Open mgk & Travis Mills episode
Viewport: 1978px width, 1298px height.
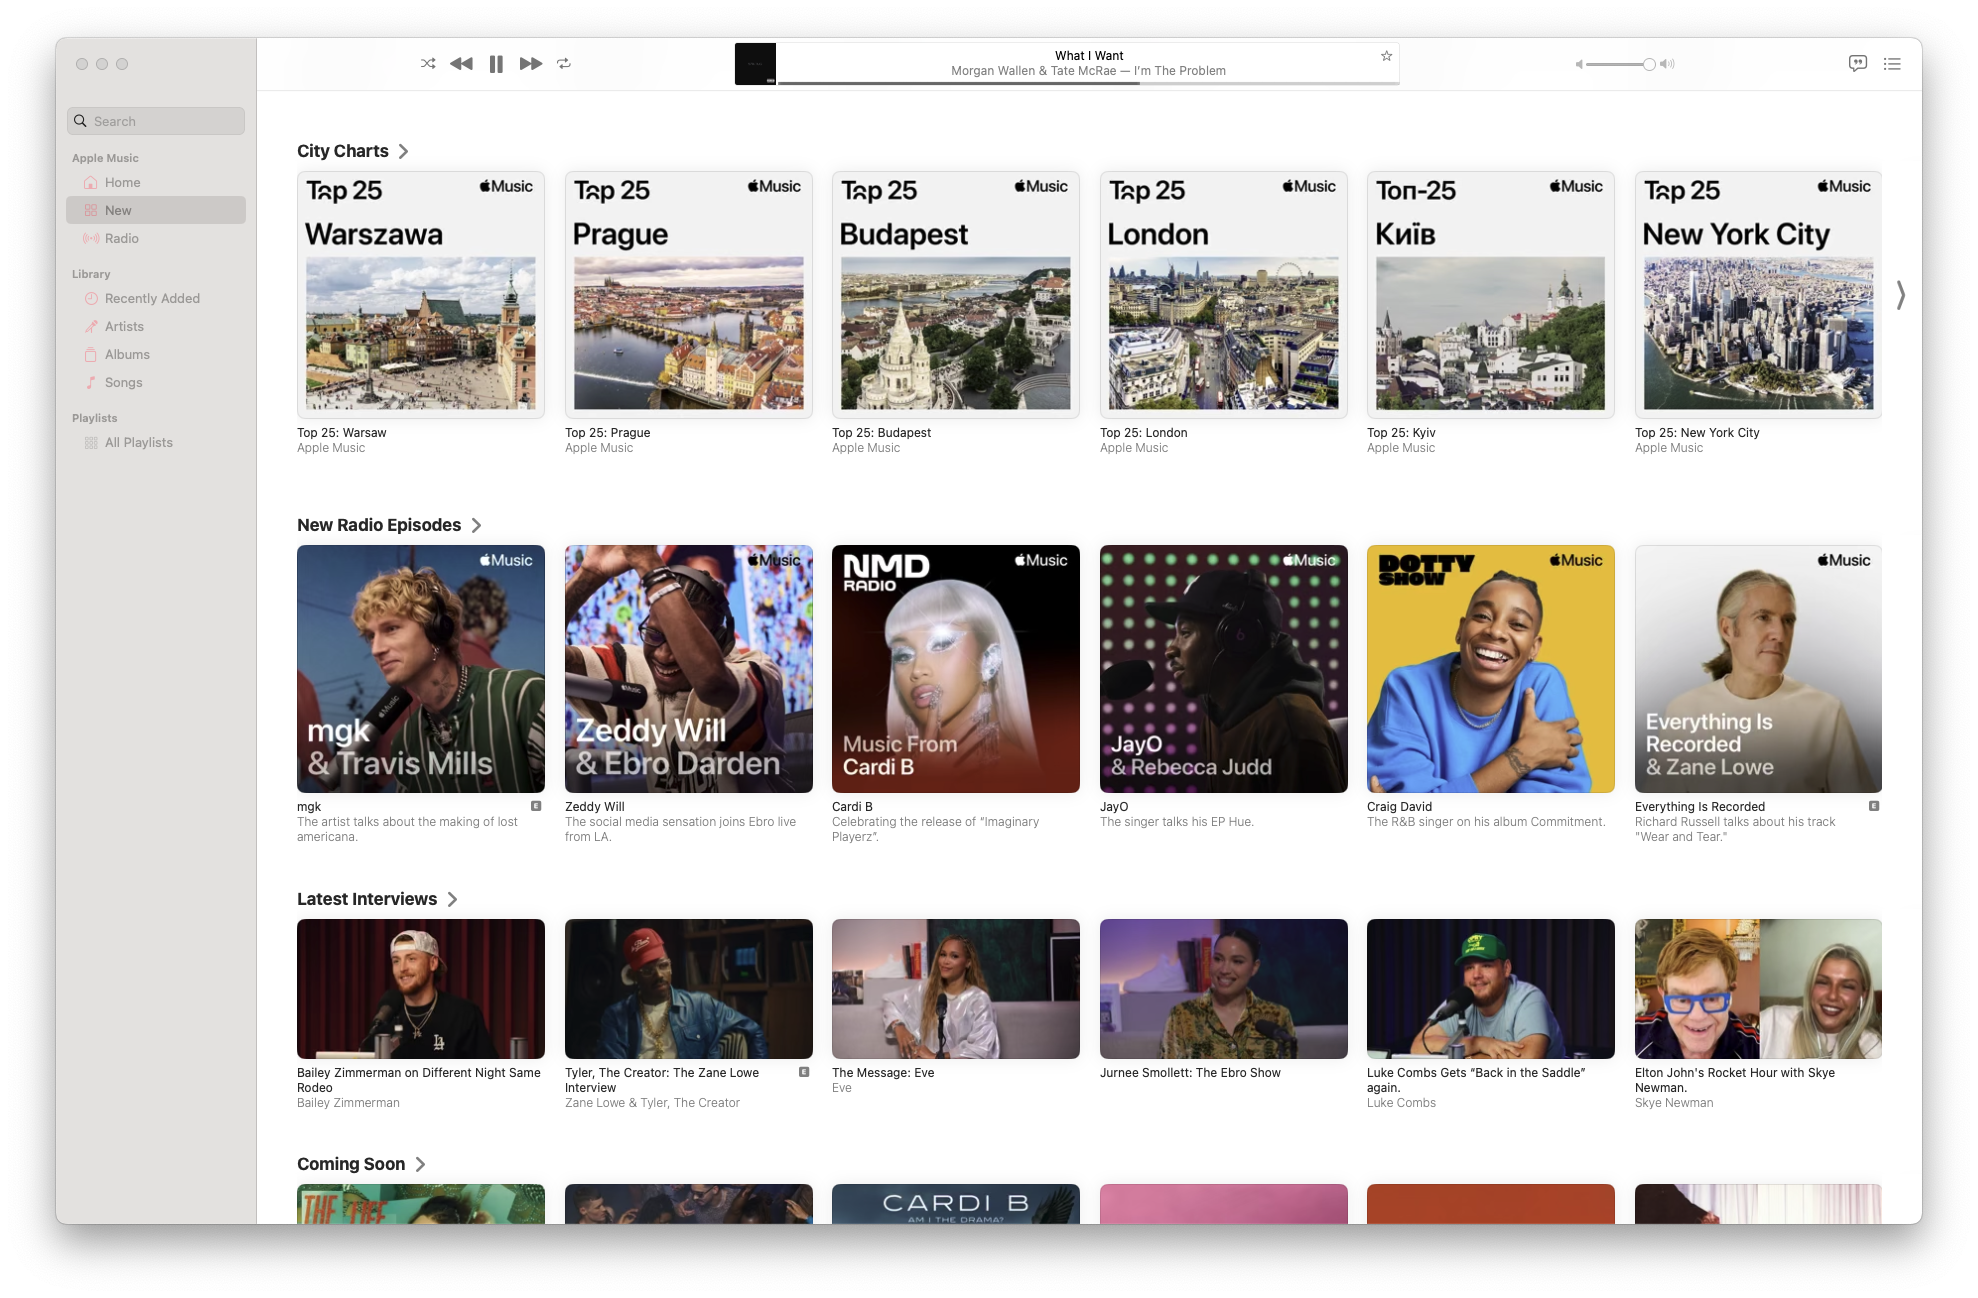coord(421,669)
